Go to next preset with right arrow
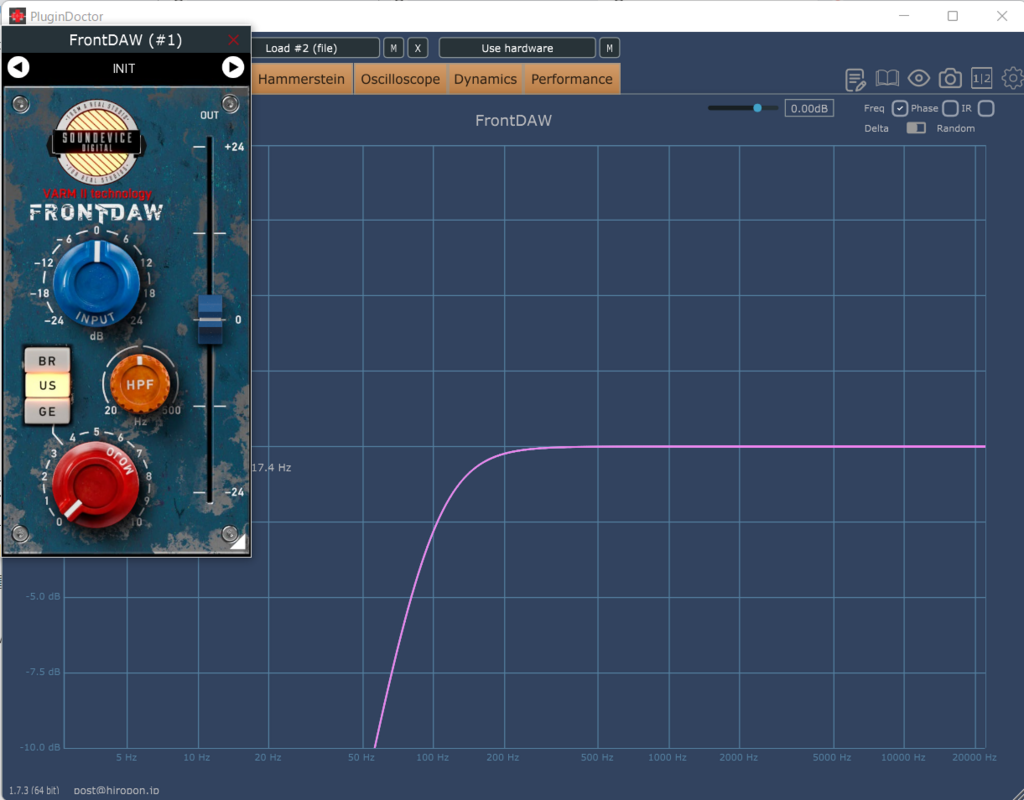1024x800 pixels. (232, 67)
